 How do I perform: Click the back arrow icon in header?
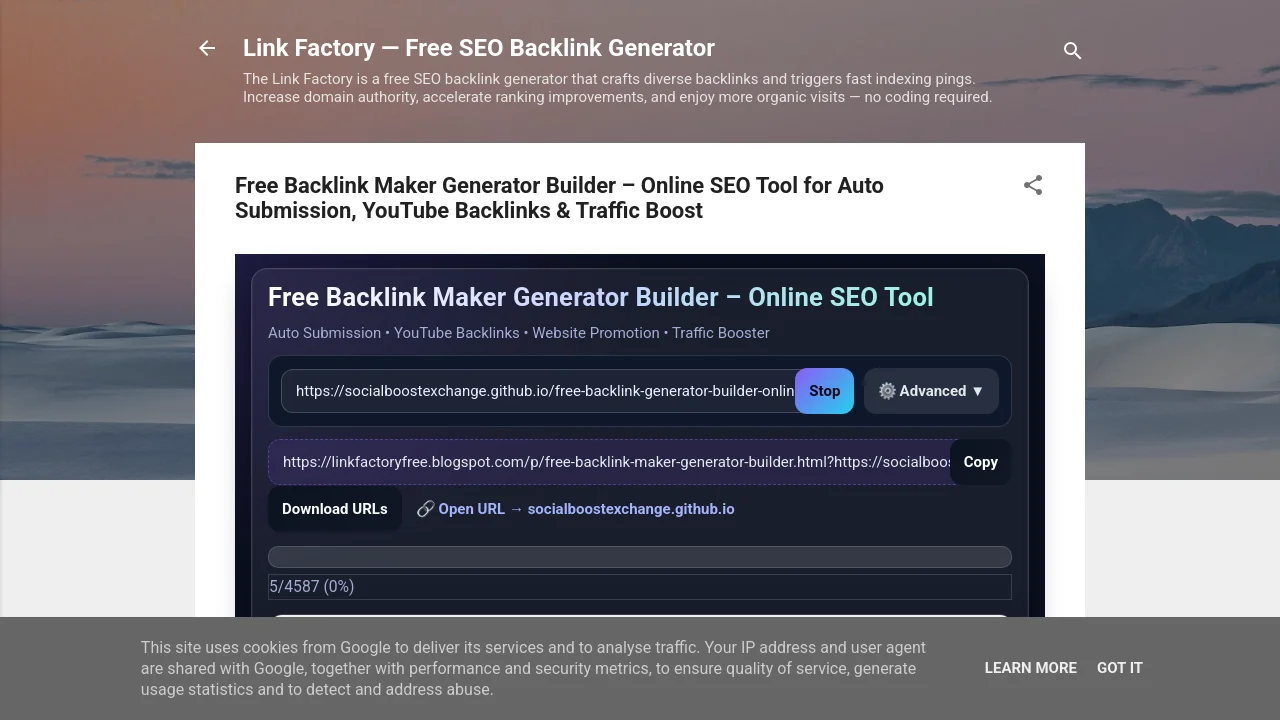coord(207,48)
